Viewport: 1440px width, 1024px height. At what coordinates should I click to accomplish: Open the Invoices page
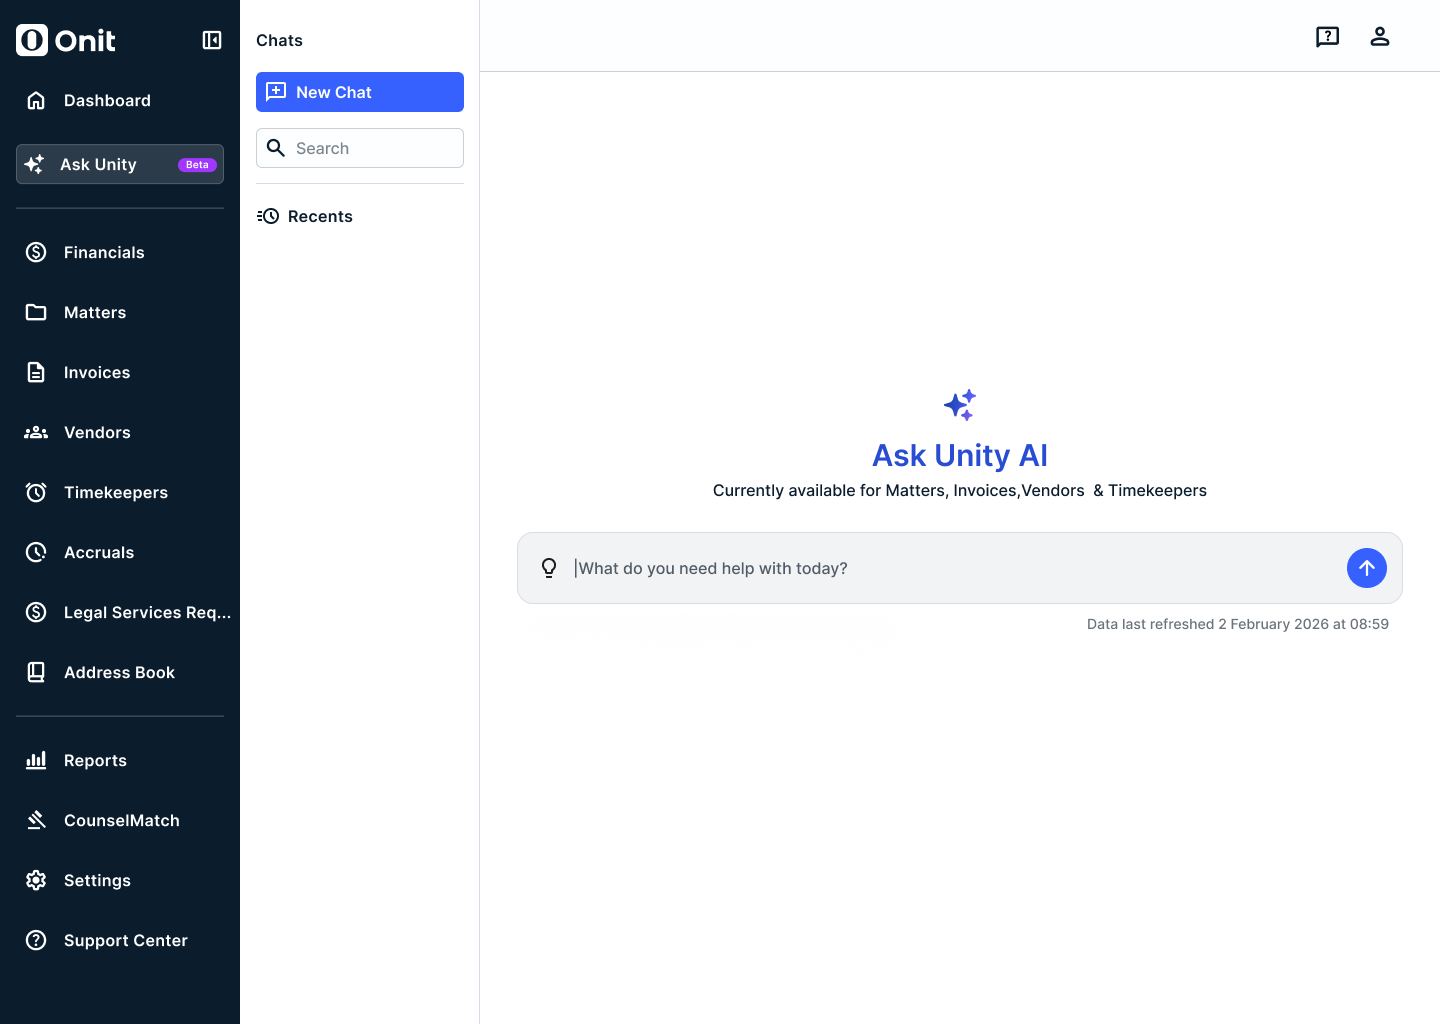point(97,372)
